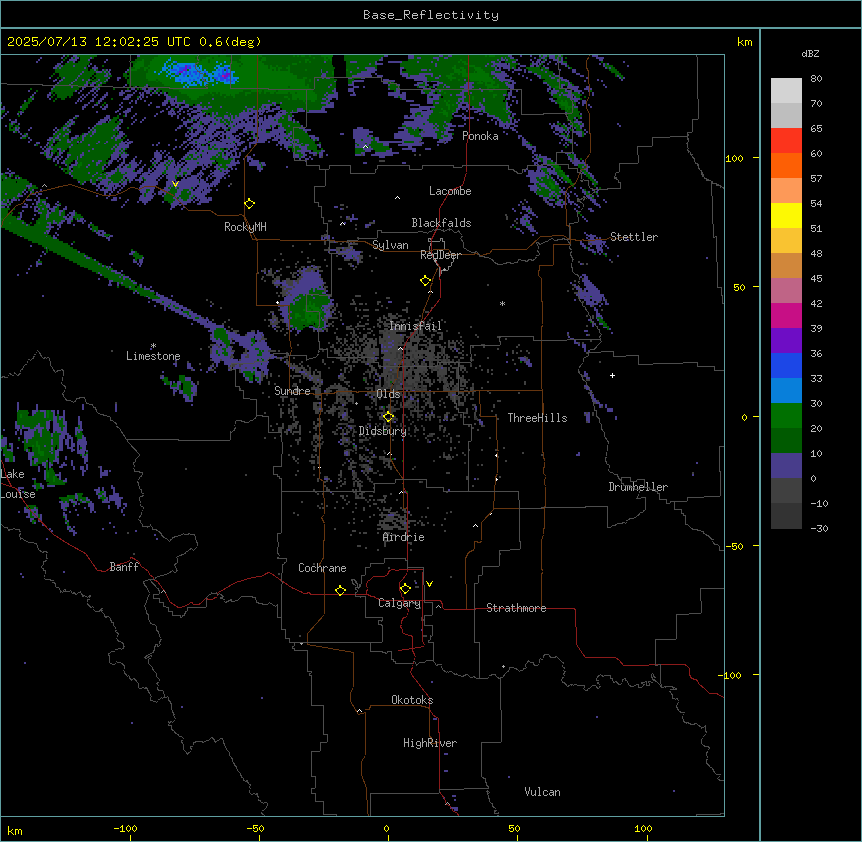The width and height of the screenshot is (862, 842).
Task: Click the Base_Reflectivity title text
Action: click(431, 15)
